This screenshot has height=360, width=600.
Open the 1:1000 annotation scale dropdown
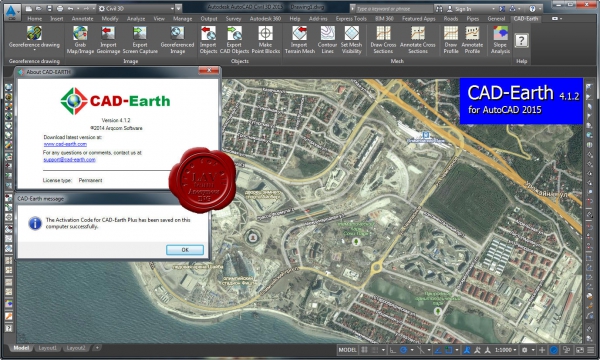(506, 350)
